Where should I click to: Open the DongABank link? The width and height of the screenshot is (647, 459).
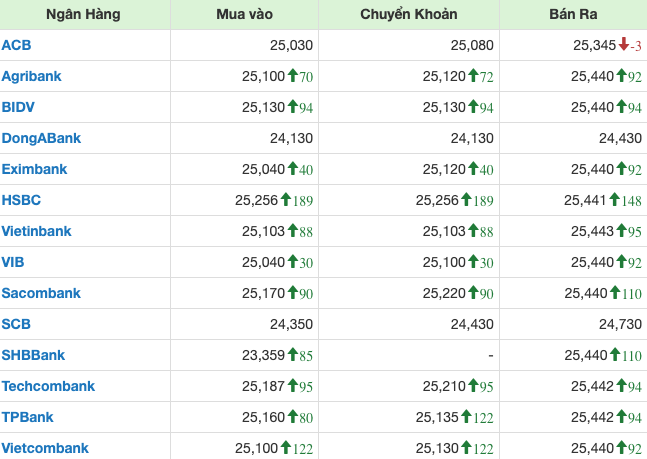[41, 138]
